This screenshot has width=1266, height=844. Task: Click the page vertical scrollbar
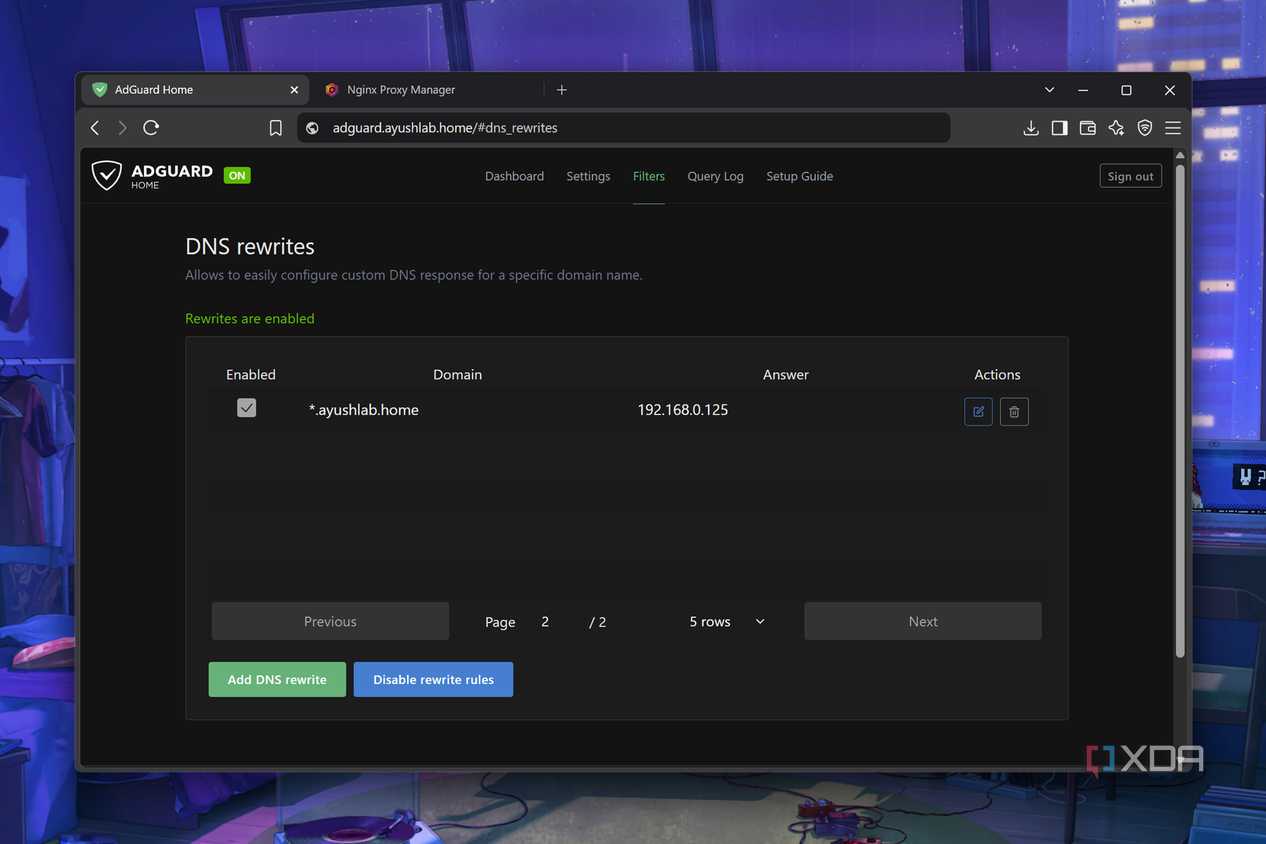click(x=1180, y=410)
